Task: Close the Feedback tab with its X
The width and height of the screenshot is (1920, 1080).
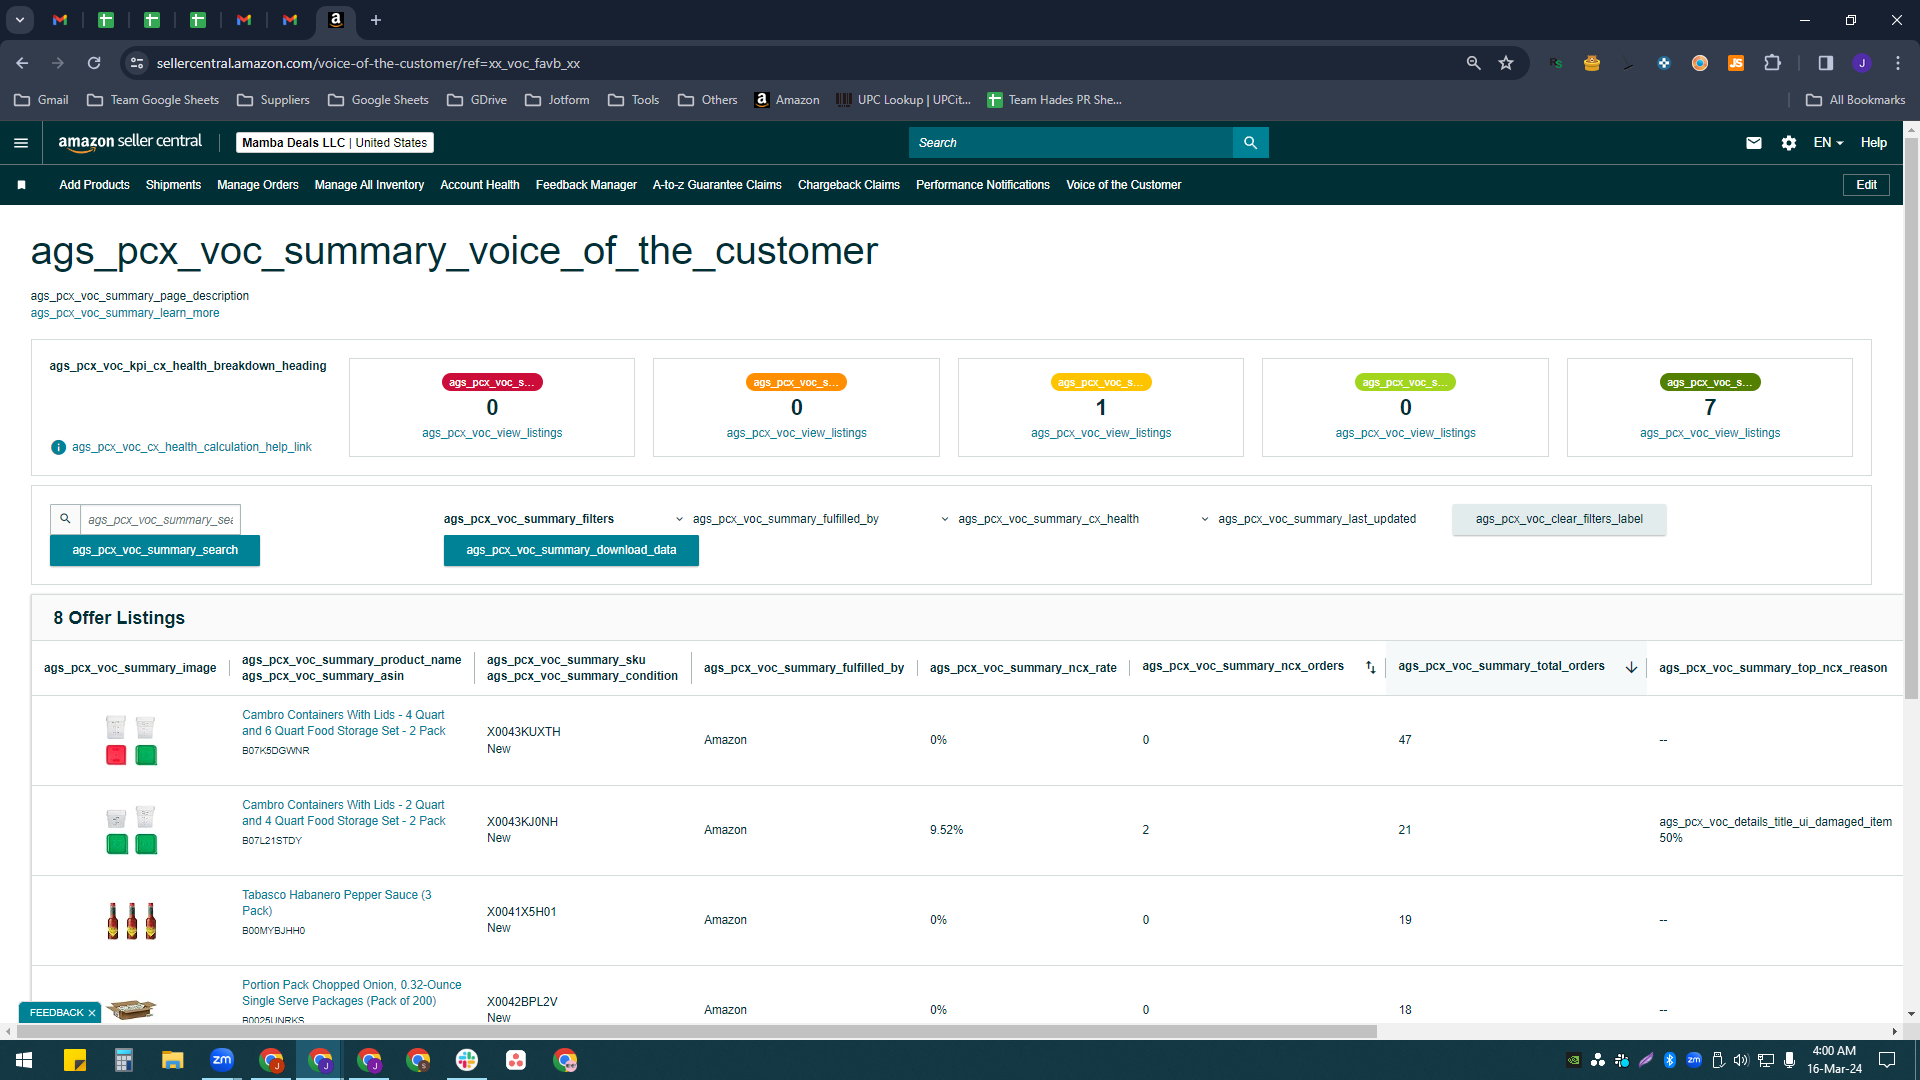Action: pos(92,1013)
